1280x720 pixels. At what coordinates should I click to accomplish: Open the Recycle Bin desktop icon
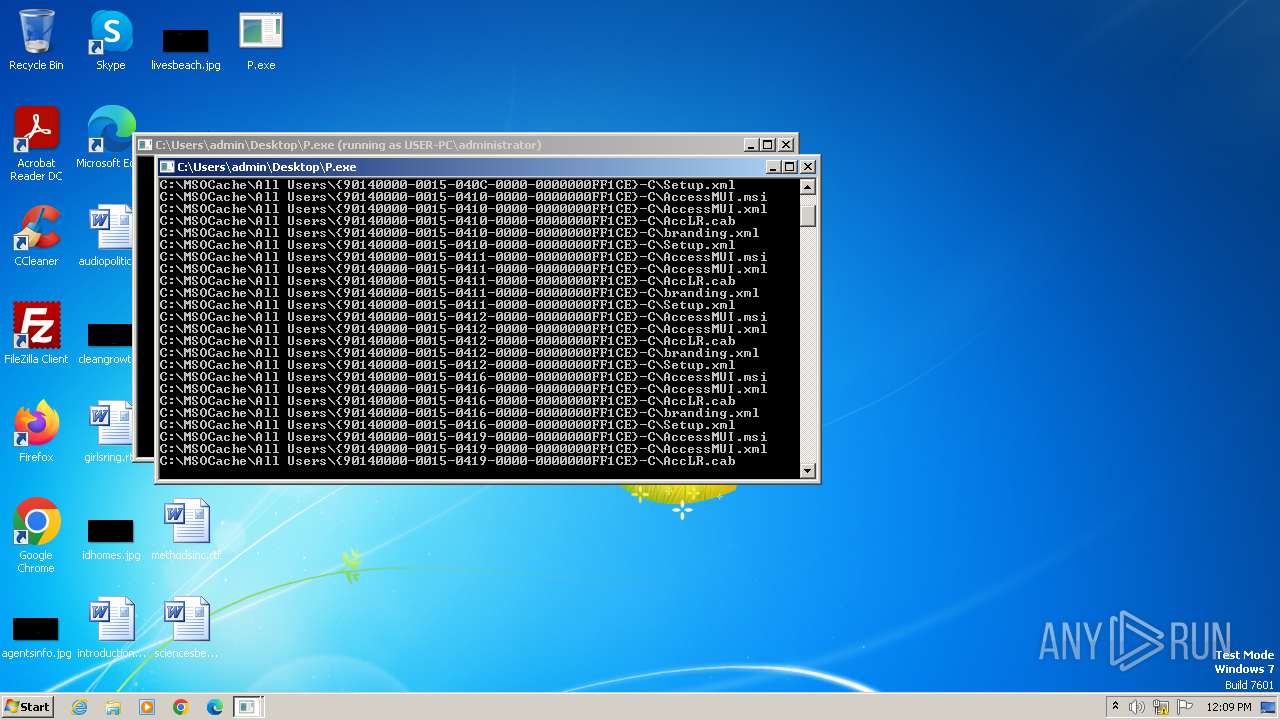pos(36,40)
